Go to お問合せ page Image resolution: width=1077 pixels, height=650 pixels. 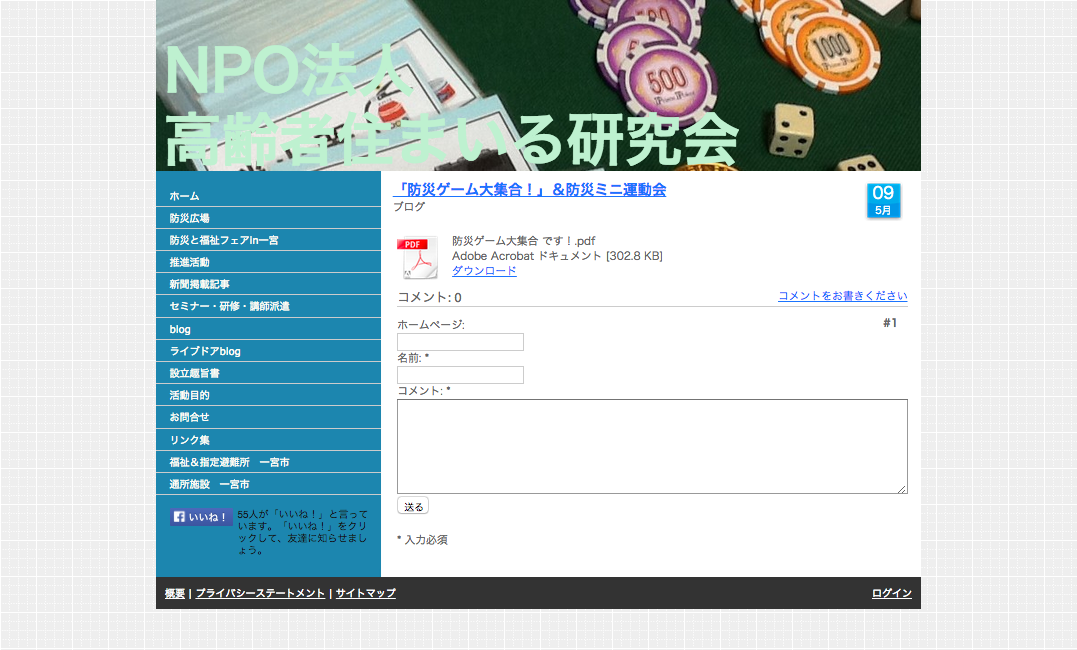189,417
